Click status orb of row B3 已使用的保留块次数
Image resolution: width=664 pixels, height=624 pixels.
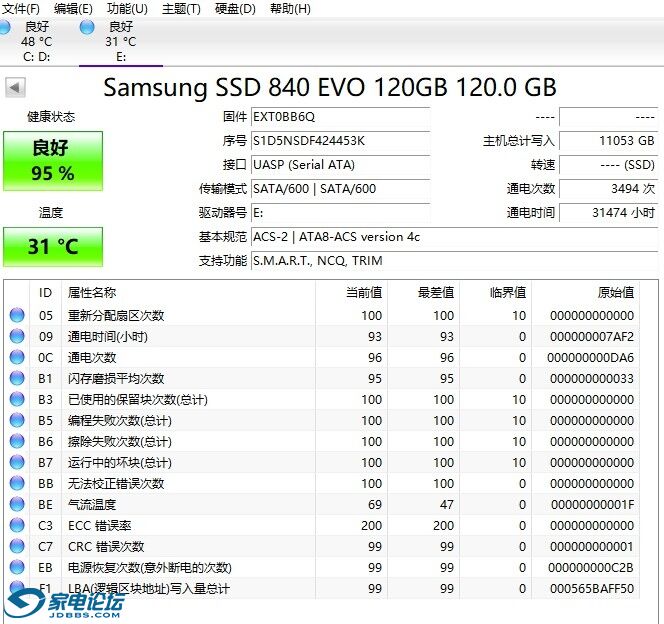[17, 399]
